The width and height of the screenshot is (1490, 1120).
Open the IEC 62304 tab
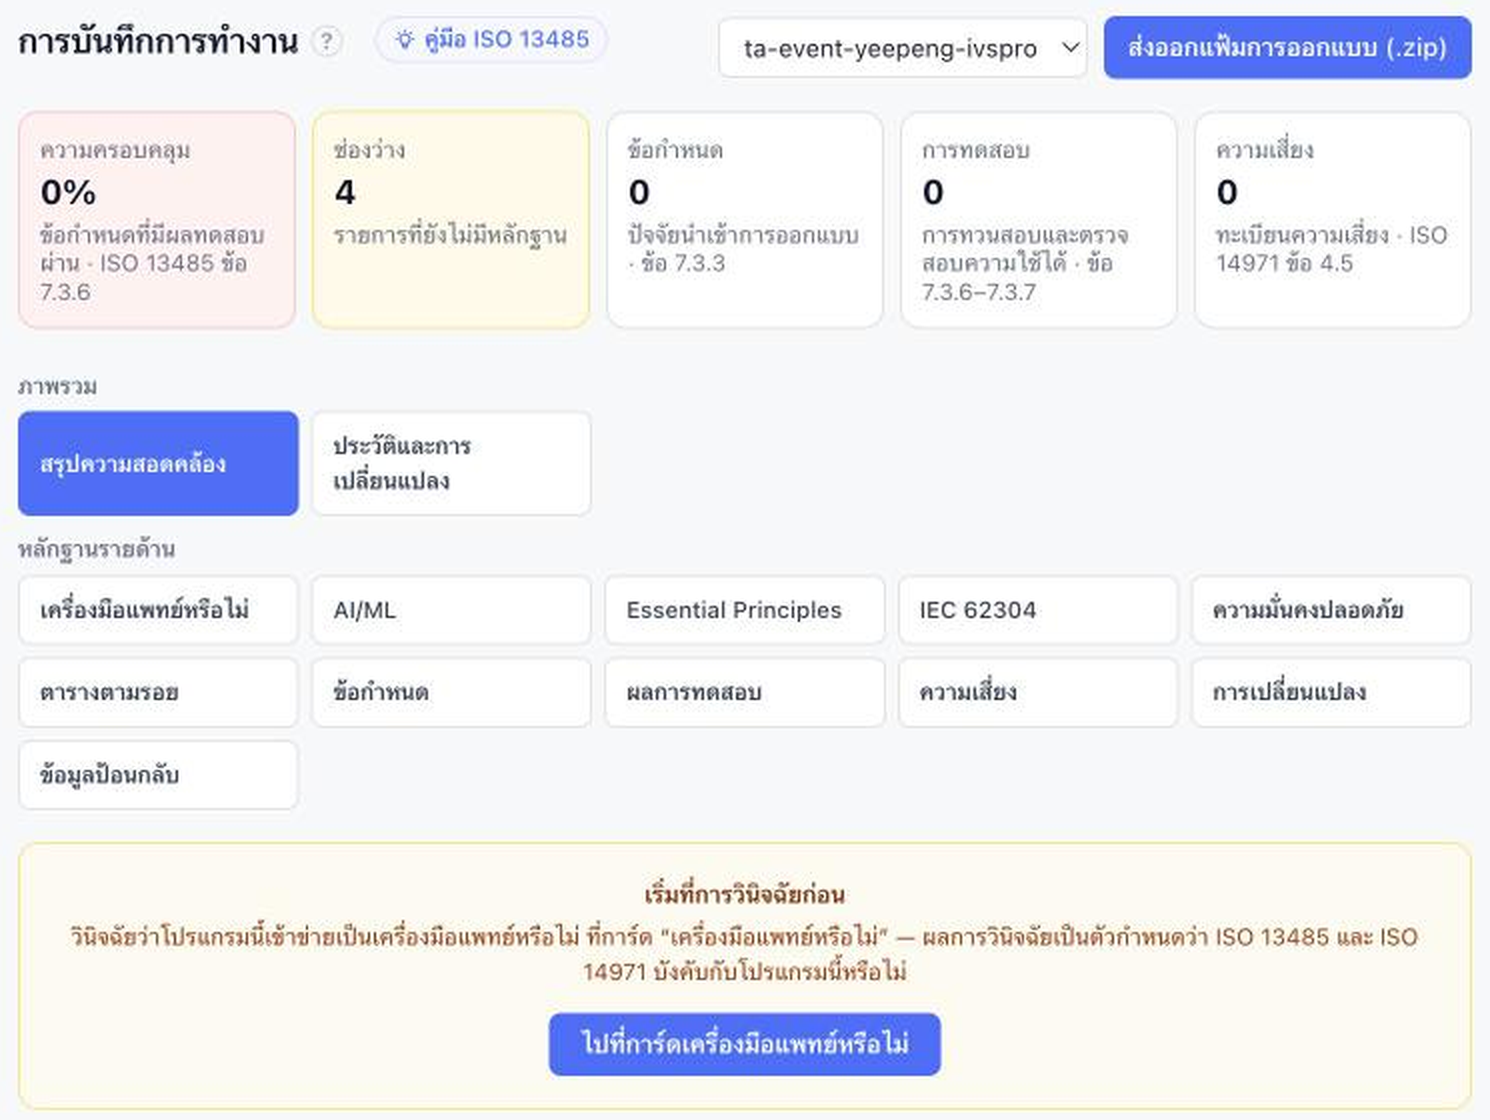pyautogui.click(x=1038, y=610)
